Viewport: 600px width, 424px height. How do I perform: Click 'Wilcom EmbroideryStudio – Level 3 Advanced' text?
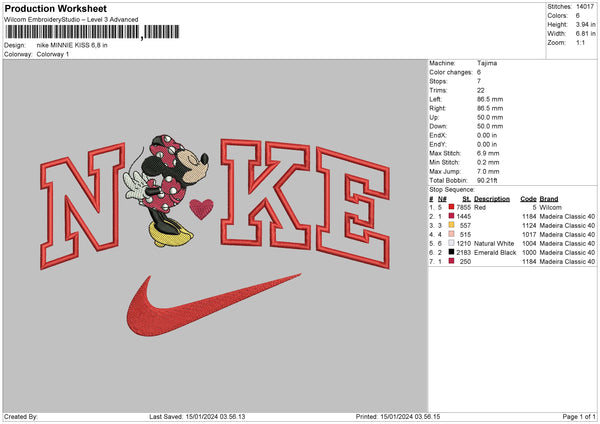pos(71,20)
